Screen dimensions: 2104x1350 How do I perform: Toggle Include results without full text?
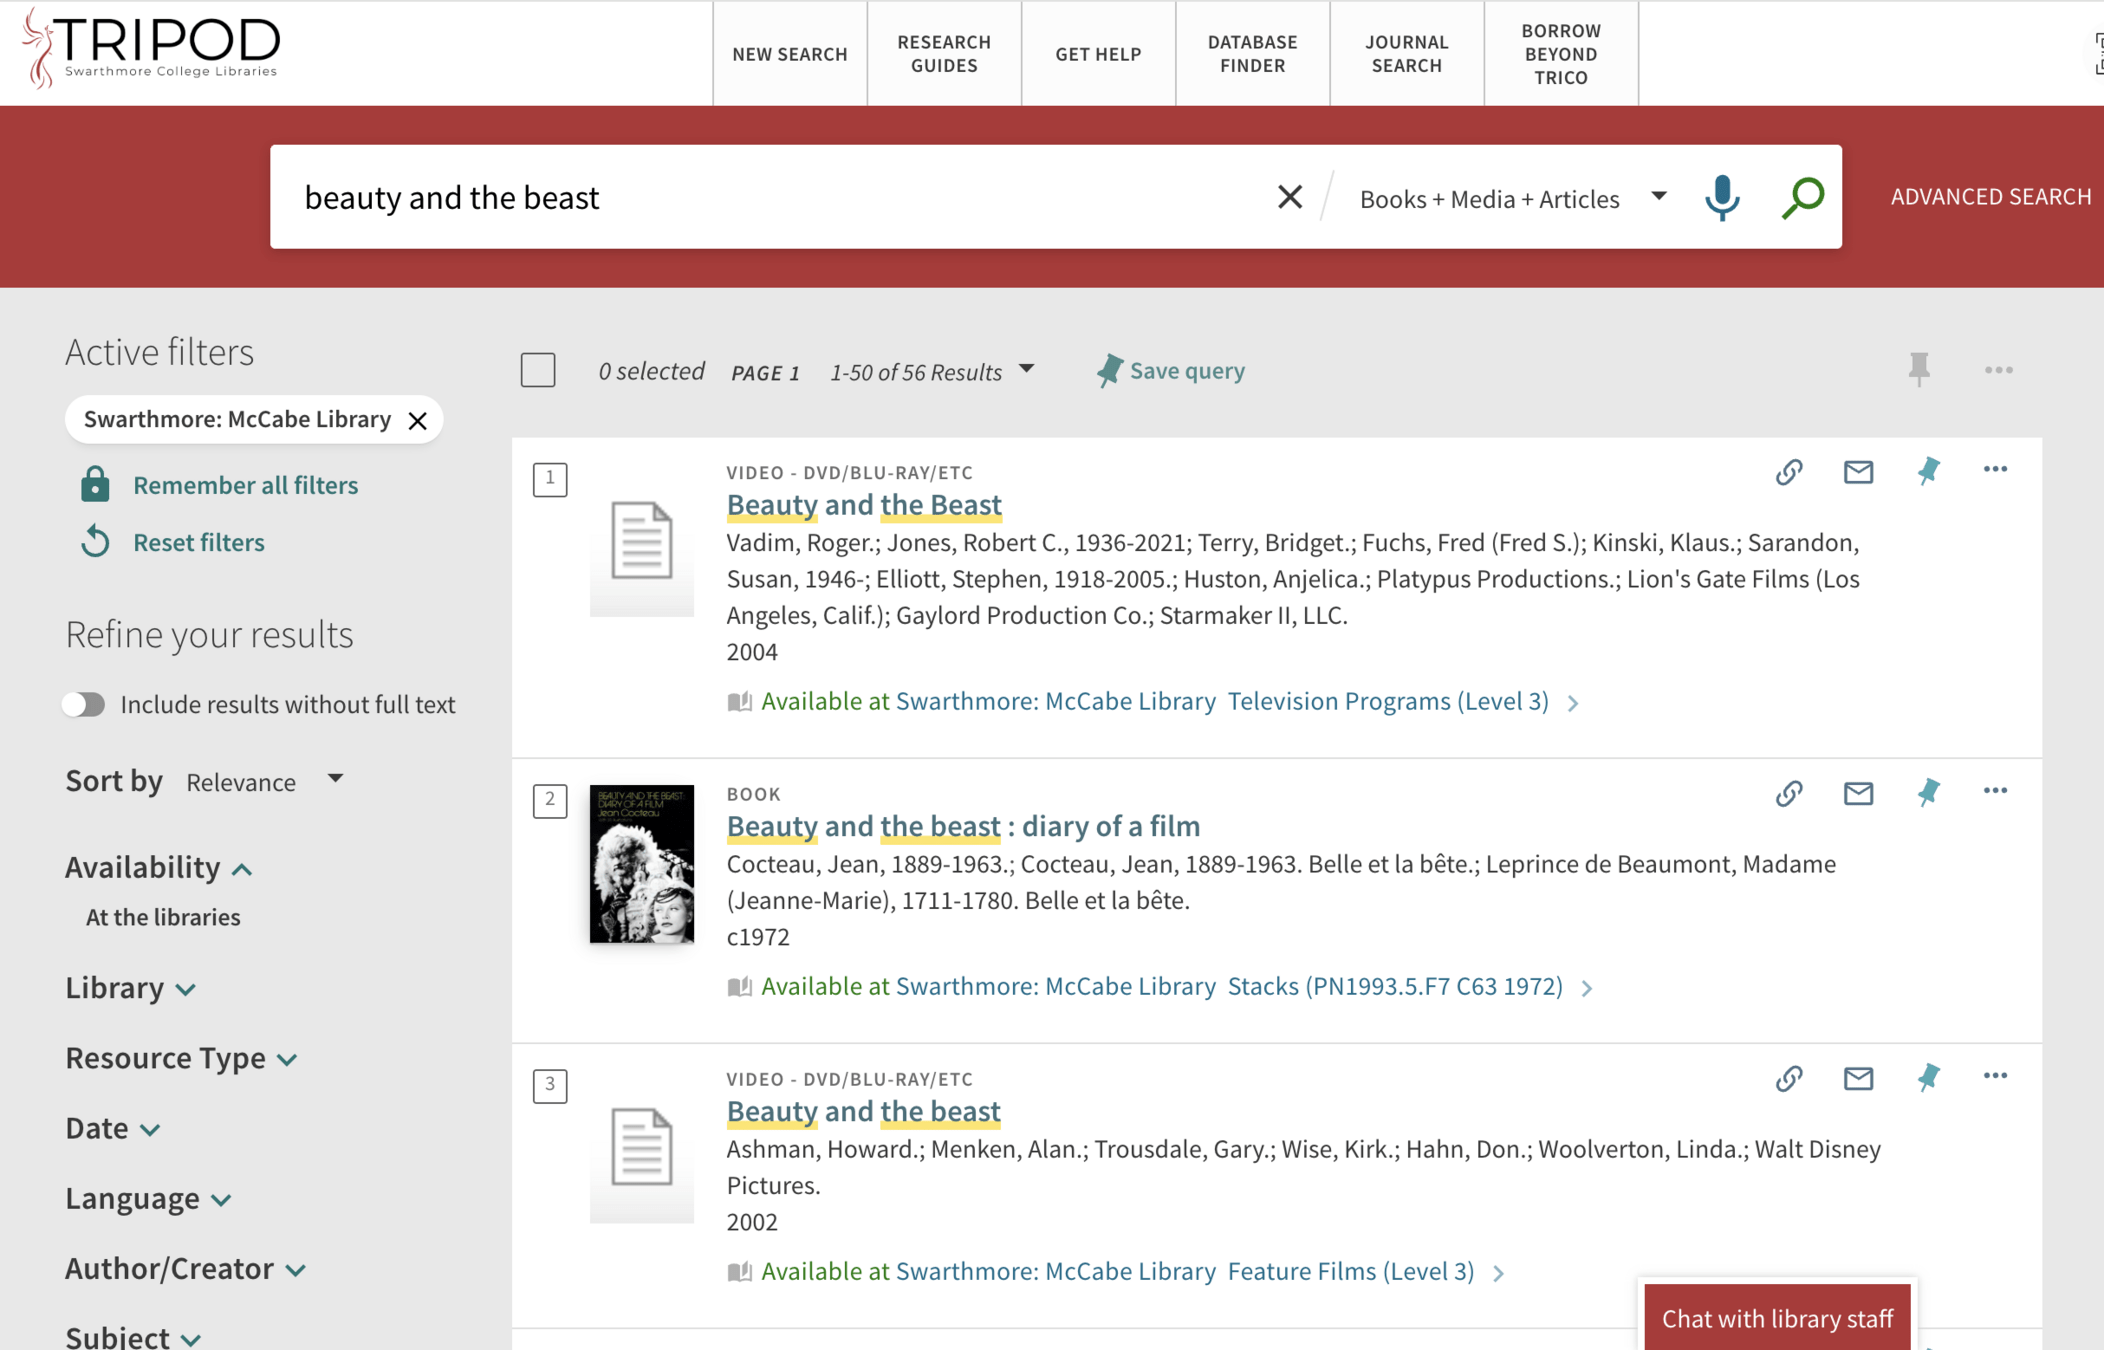point(84,705)
